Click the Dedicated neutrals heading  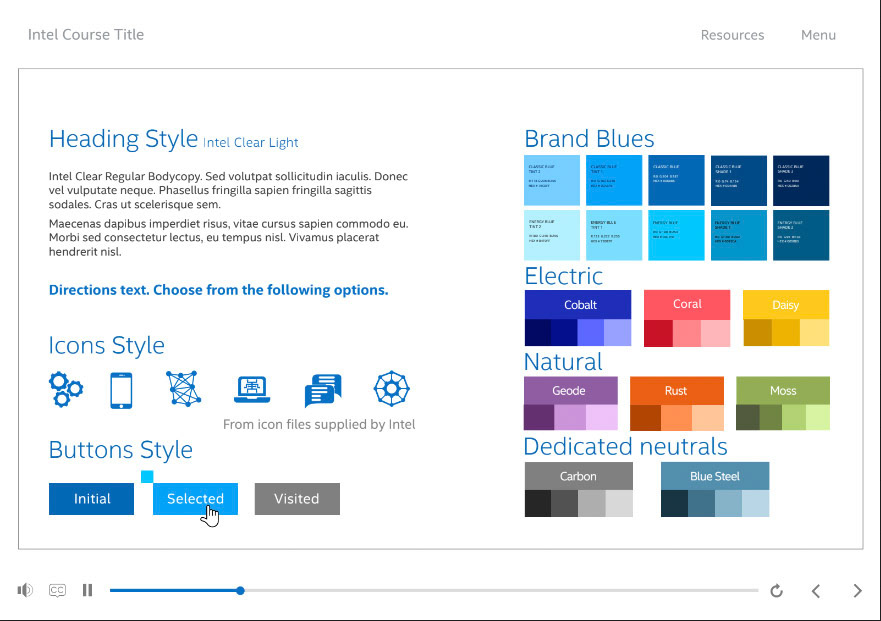click(x=625, y=447)
